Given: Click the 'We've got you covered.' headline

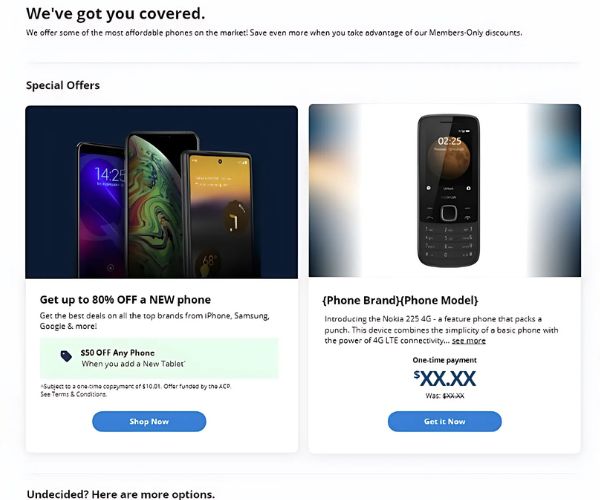Looking at the screenshot, I should pyautogui.click(x=116, y=13).
